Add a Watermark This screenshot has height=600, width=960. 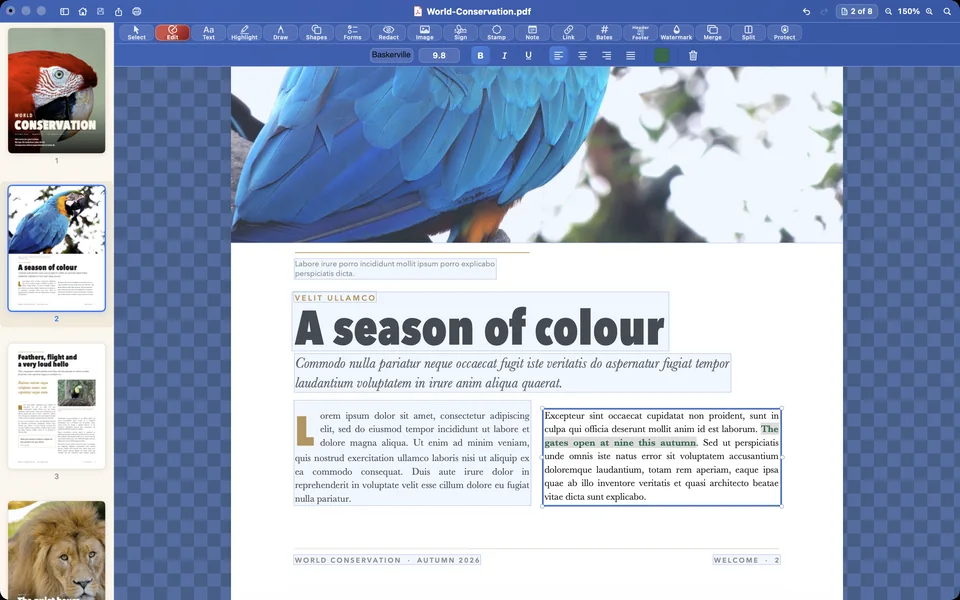coord(677,33)
